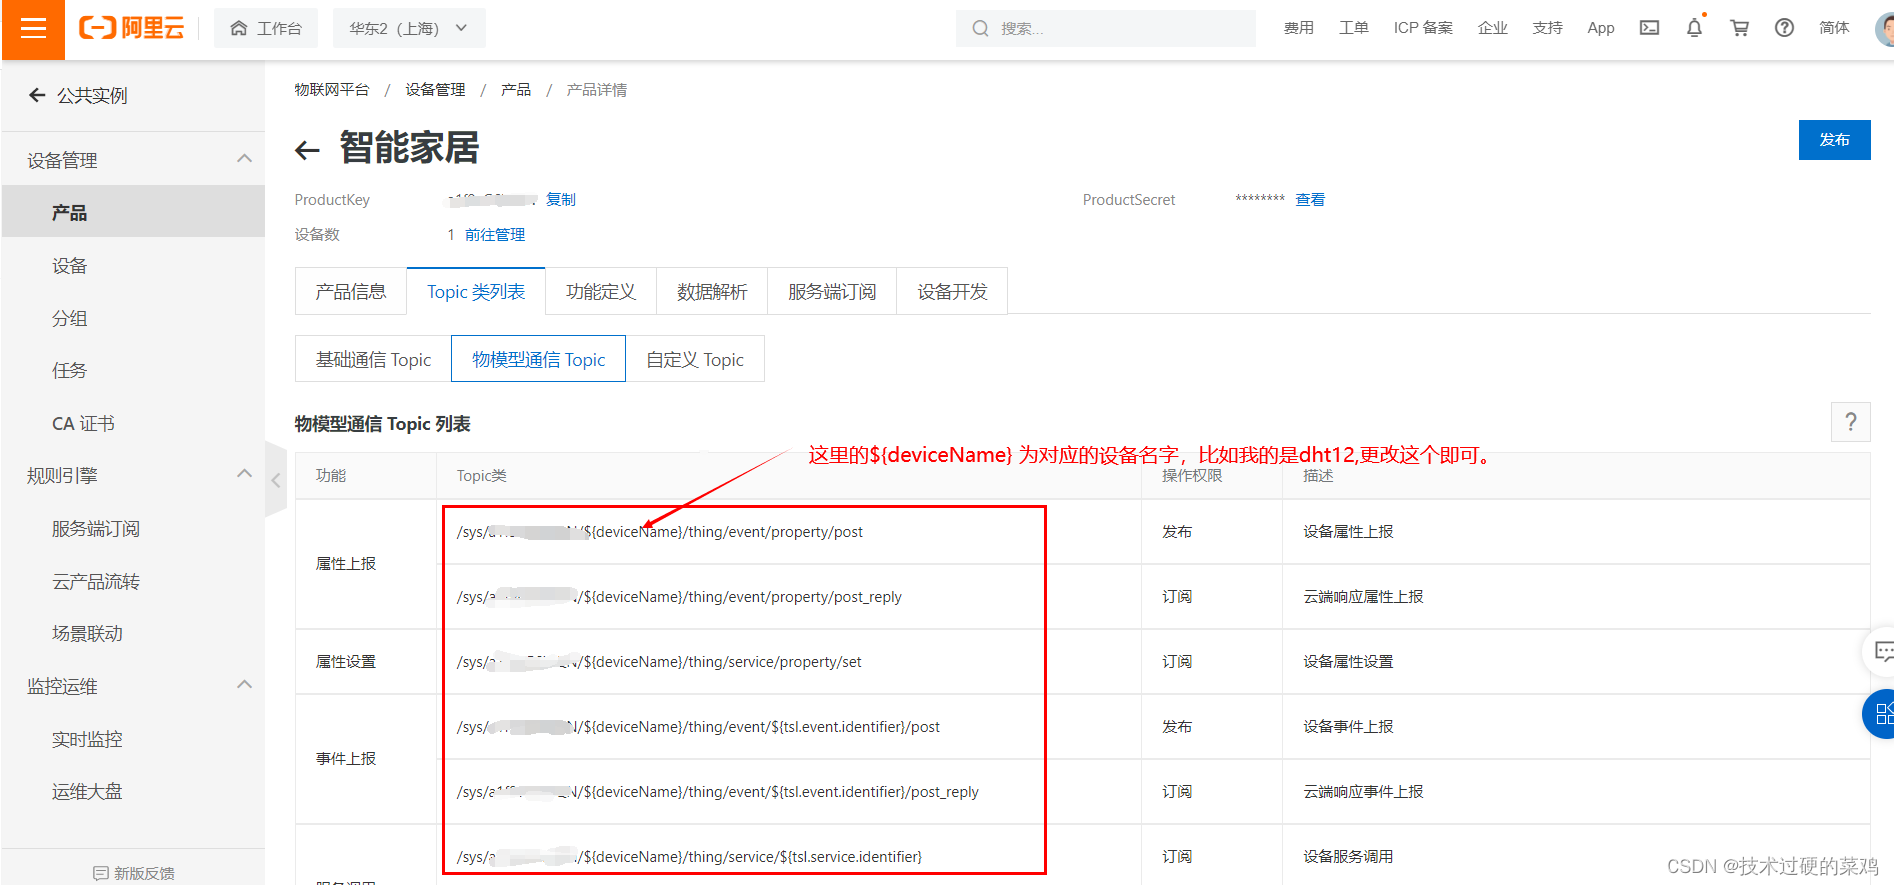Switch to the 设备开发 tab
1894x885 pixels.
[952, 291]
